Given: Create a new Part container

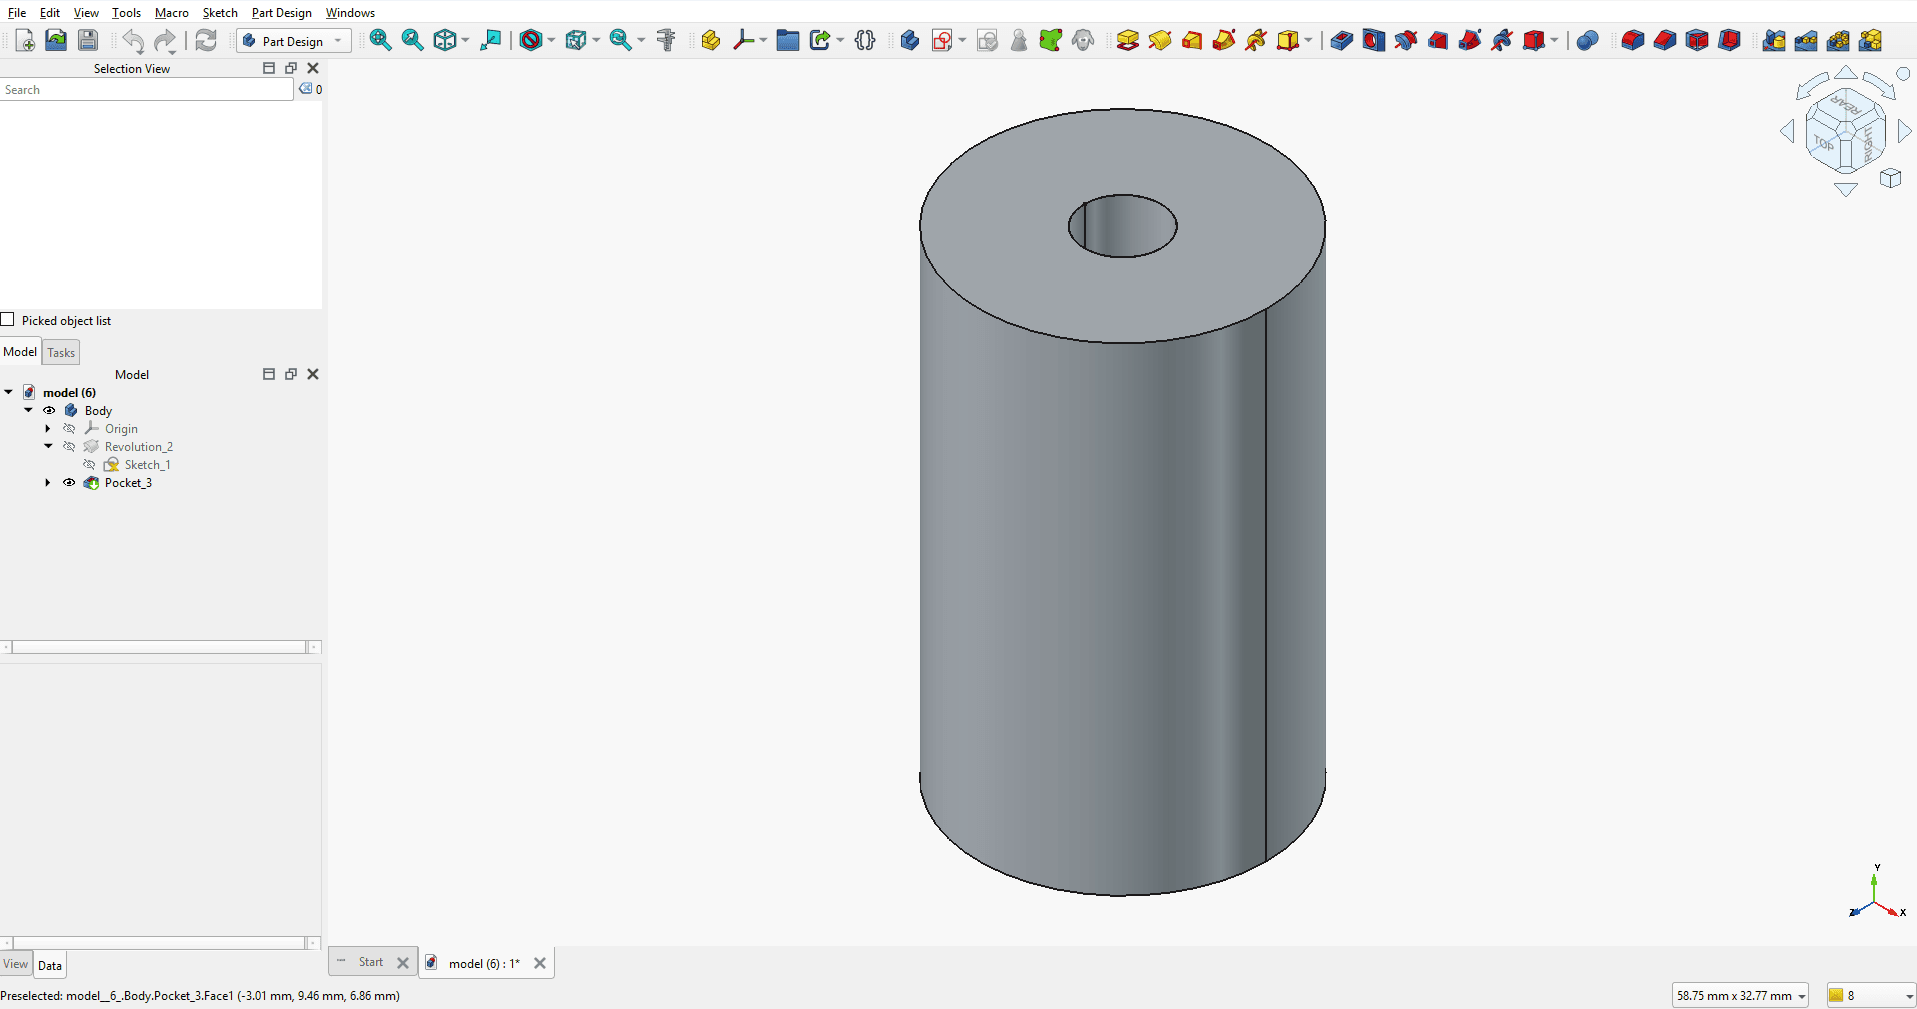Looking at the screenshot, I should click(710, 40).
